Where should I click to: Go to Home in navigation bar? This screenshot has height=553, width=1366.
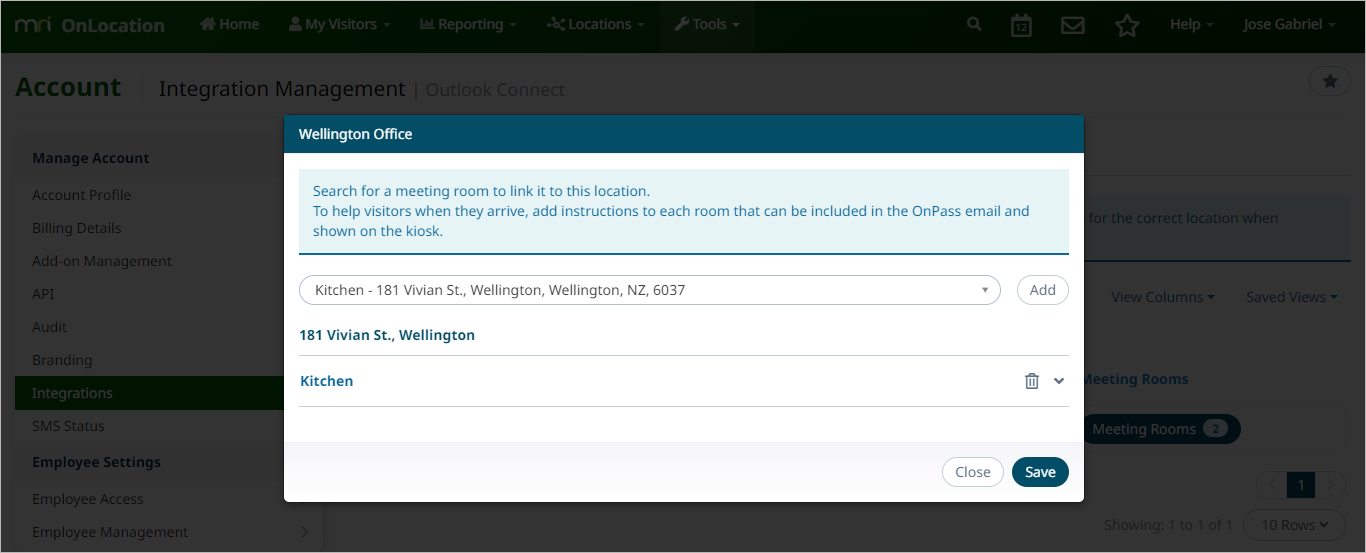(230, 25)
